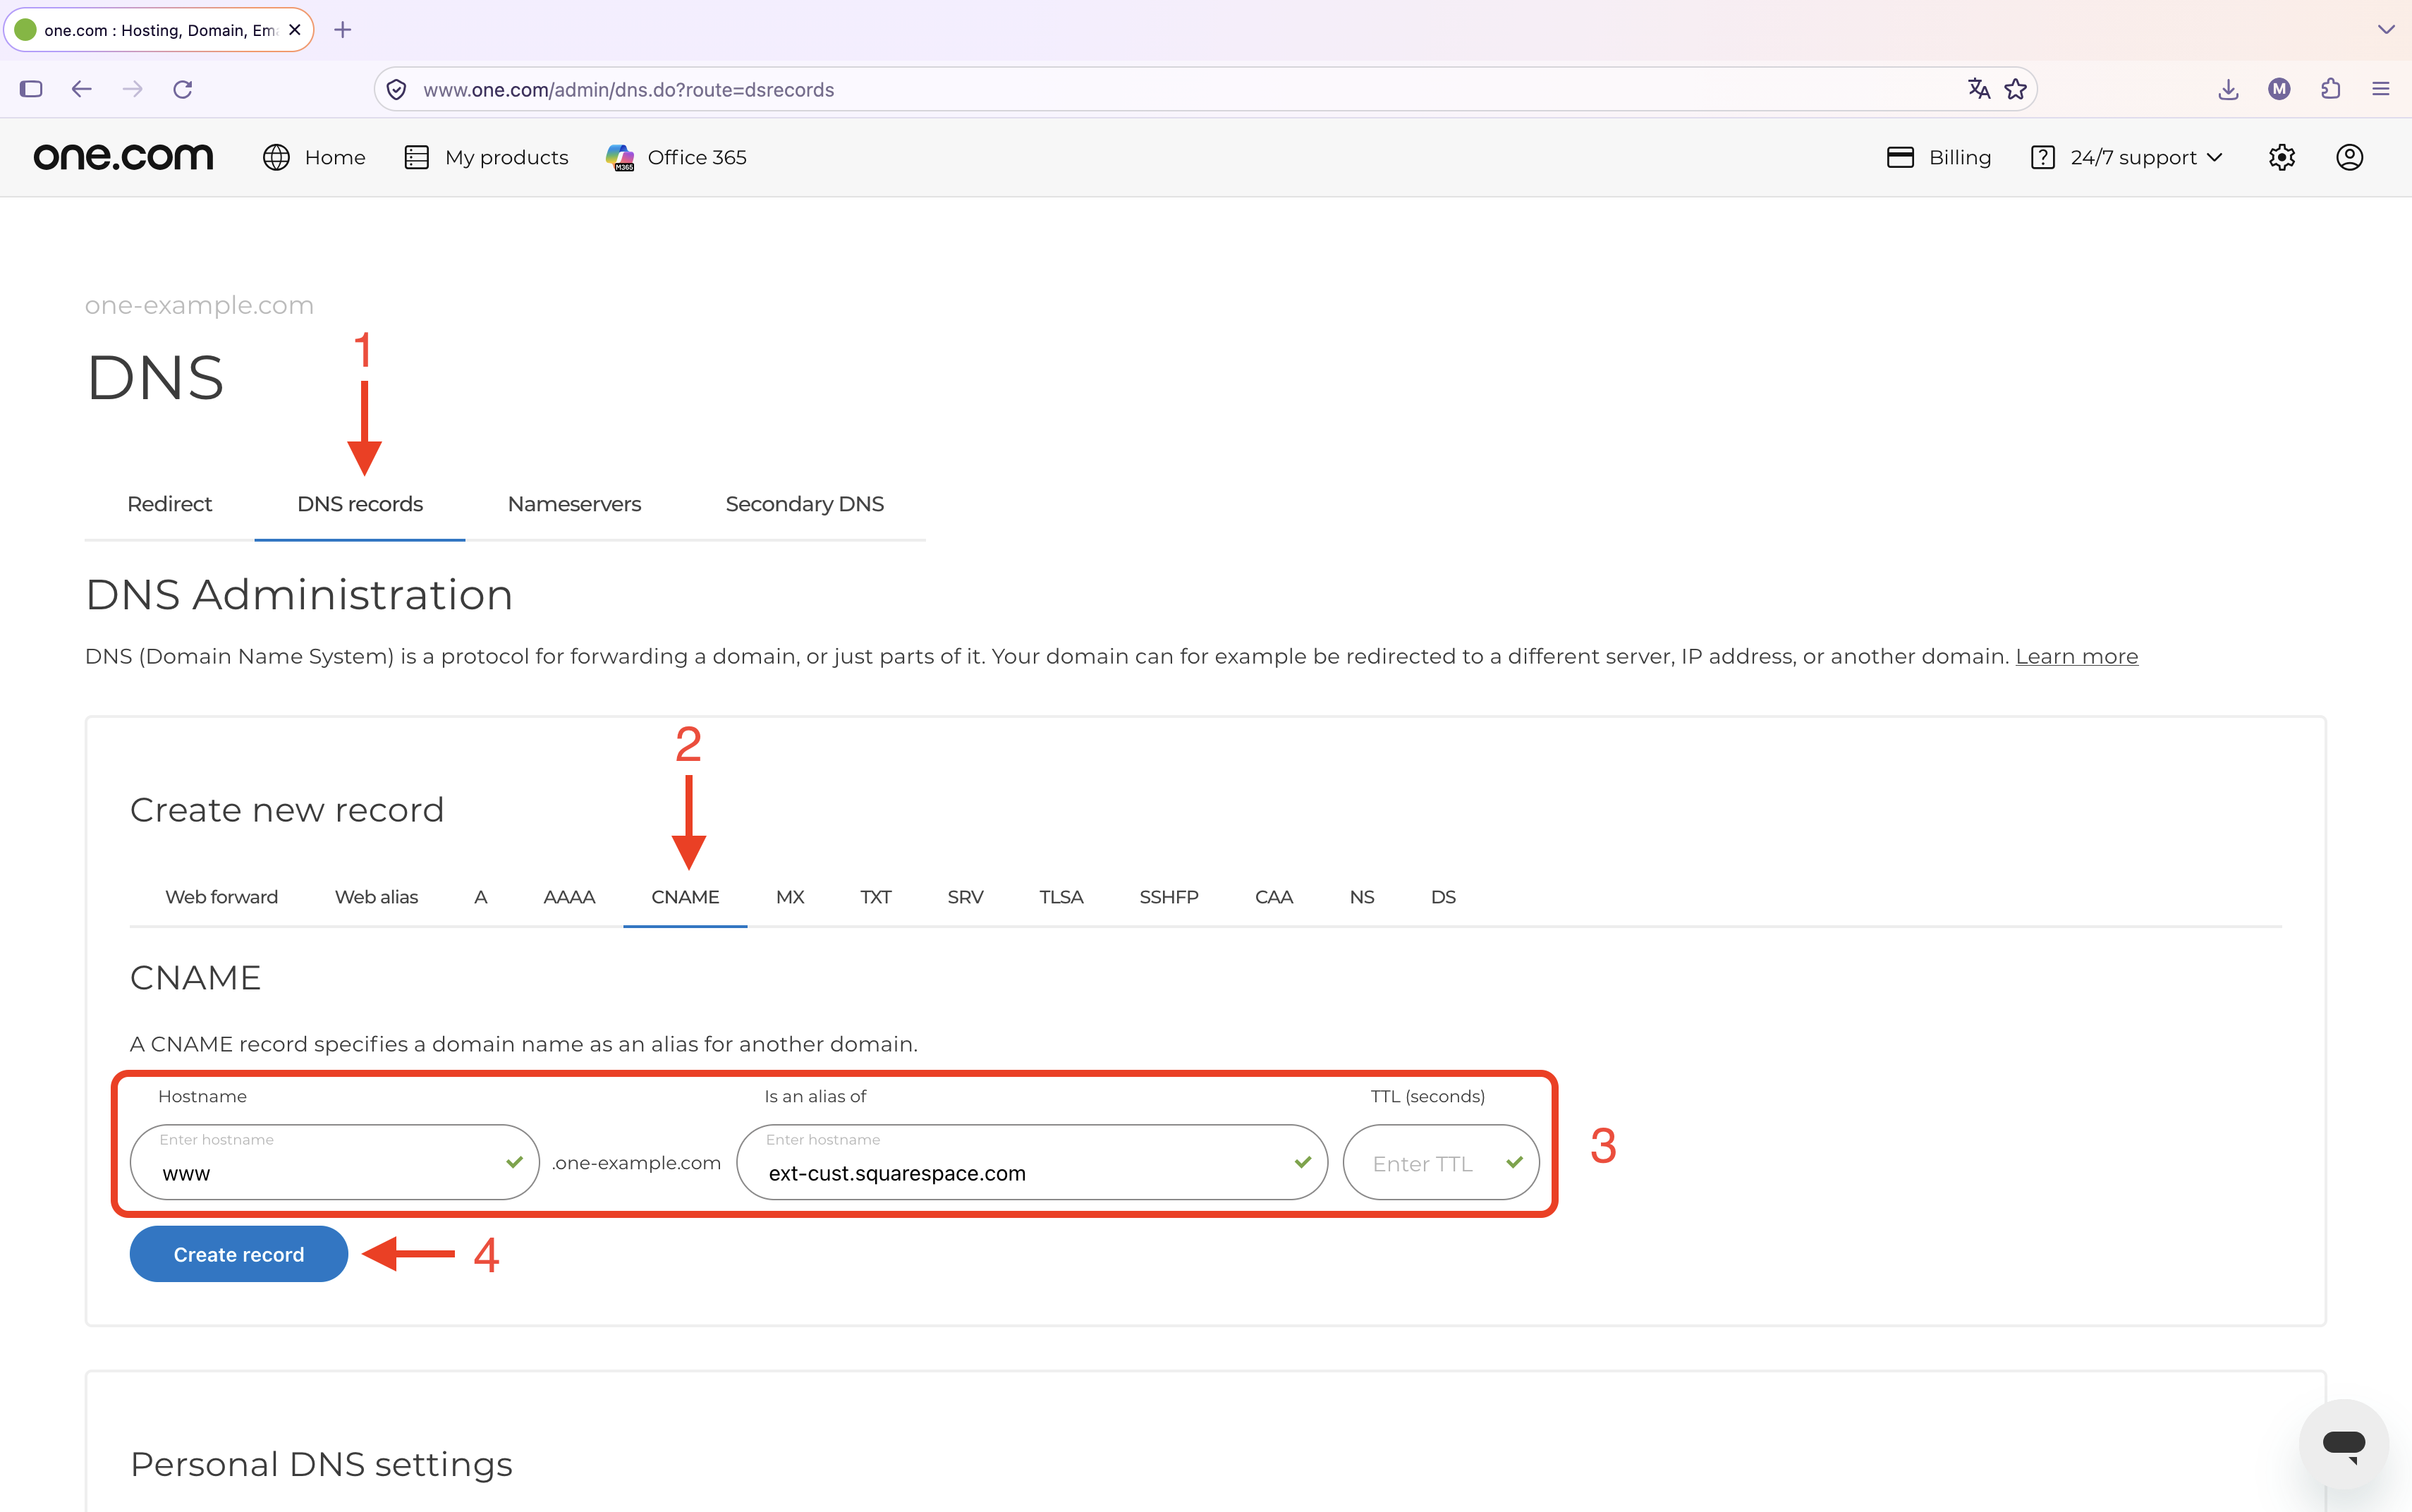The height and width of the screenshot is (1512, 2412).
Task: Open the browser hamburger menu
Action: (2380, 89)
